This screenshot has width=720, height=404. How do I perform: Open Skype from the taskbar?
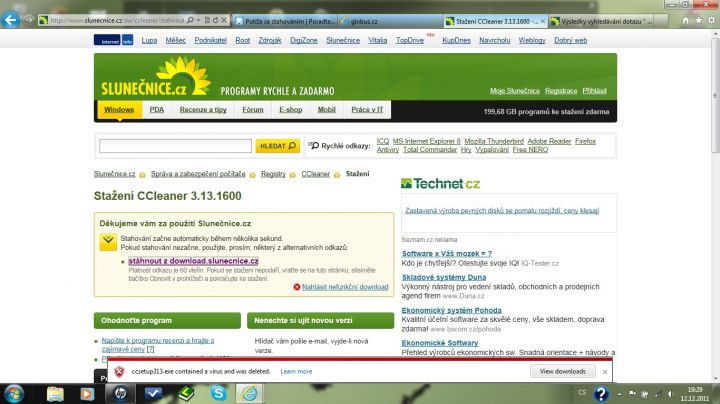pyautogui.click(x=219, y=393)
